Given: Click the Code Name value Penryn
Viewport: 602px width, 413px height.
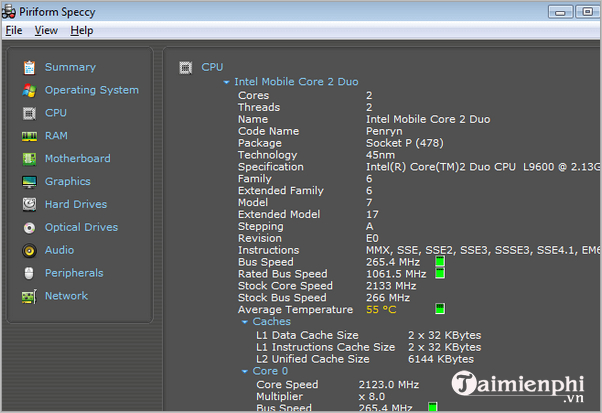Looking at the screenshot, I should coord(384,131).
